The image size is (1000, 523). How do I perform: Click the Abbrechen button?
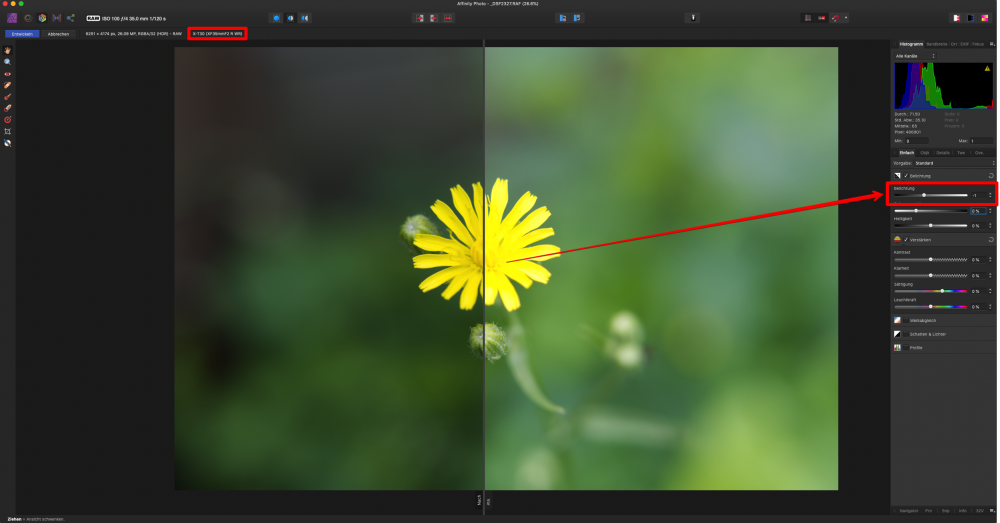pyautogui.click(x=58, y=34)
